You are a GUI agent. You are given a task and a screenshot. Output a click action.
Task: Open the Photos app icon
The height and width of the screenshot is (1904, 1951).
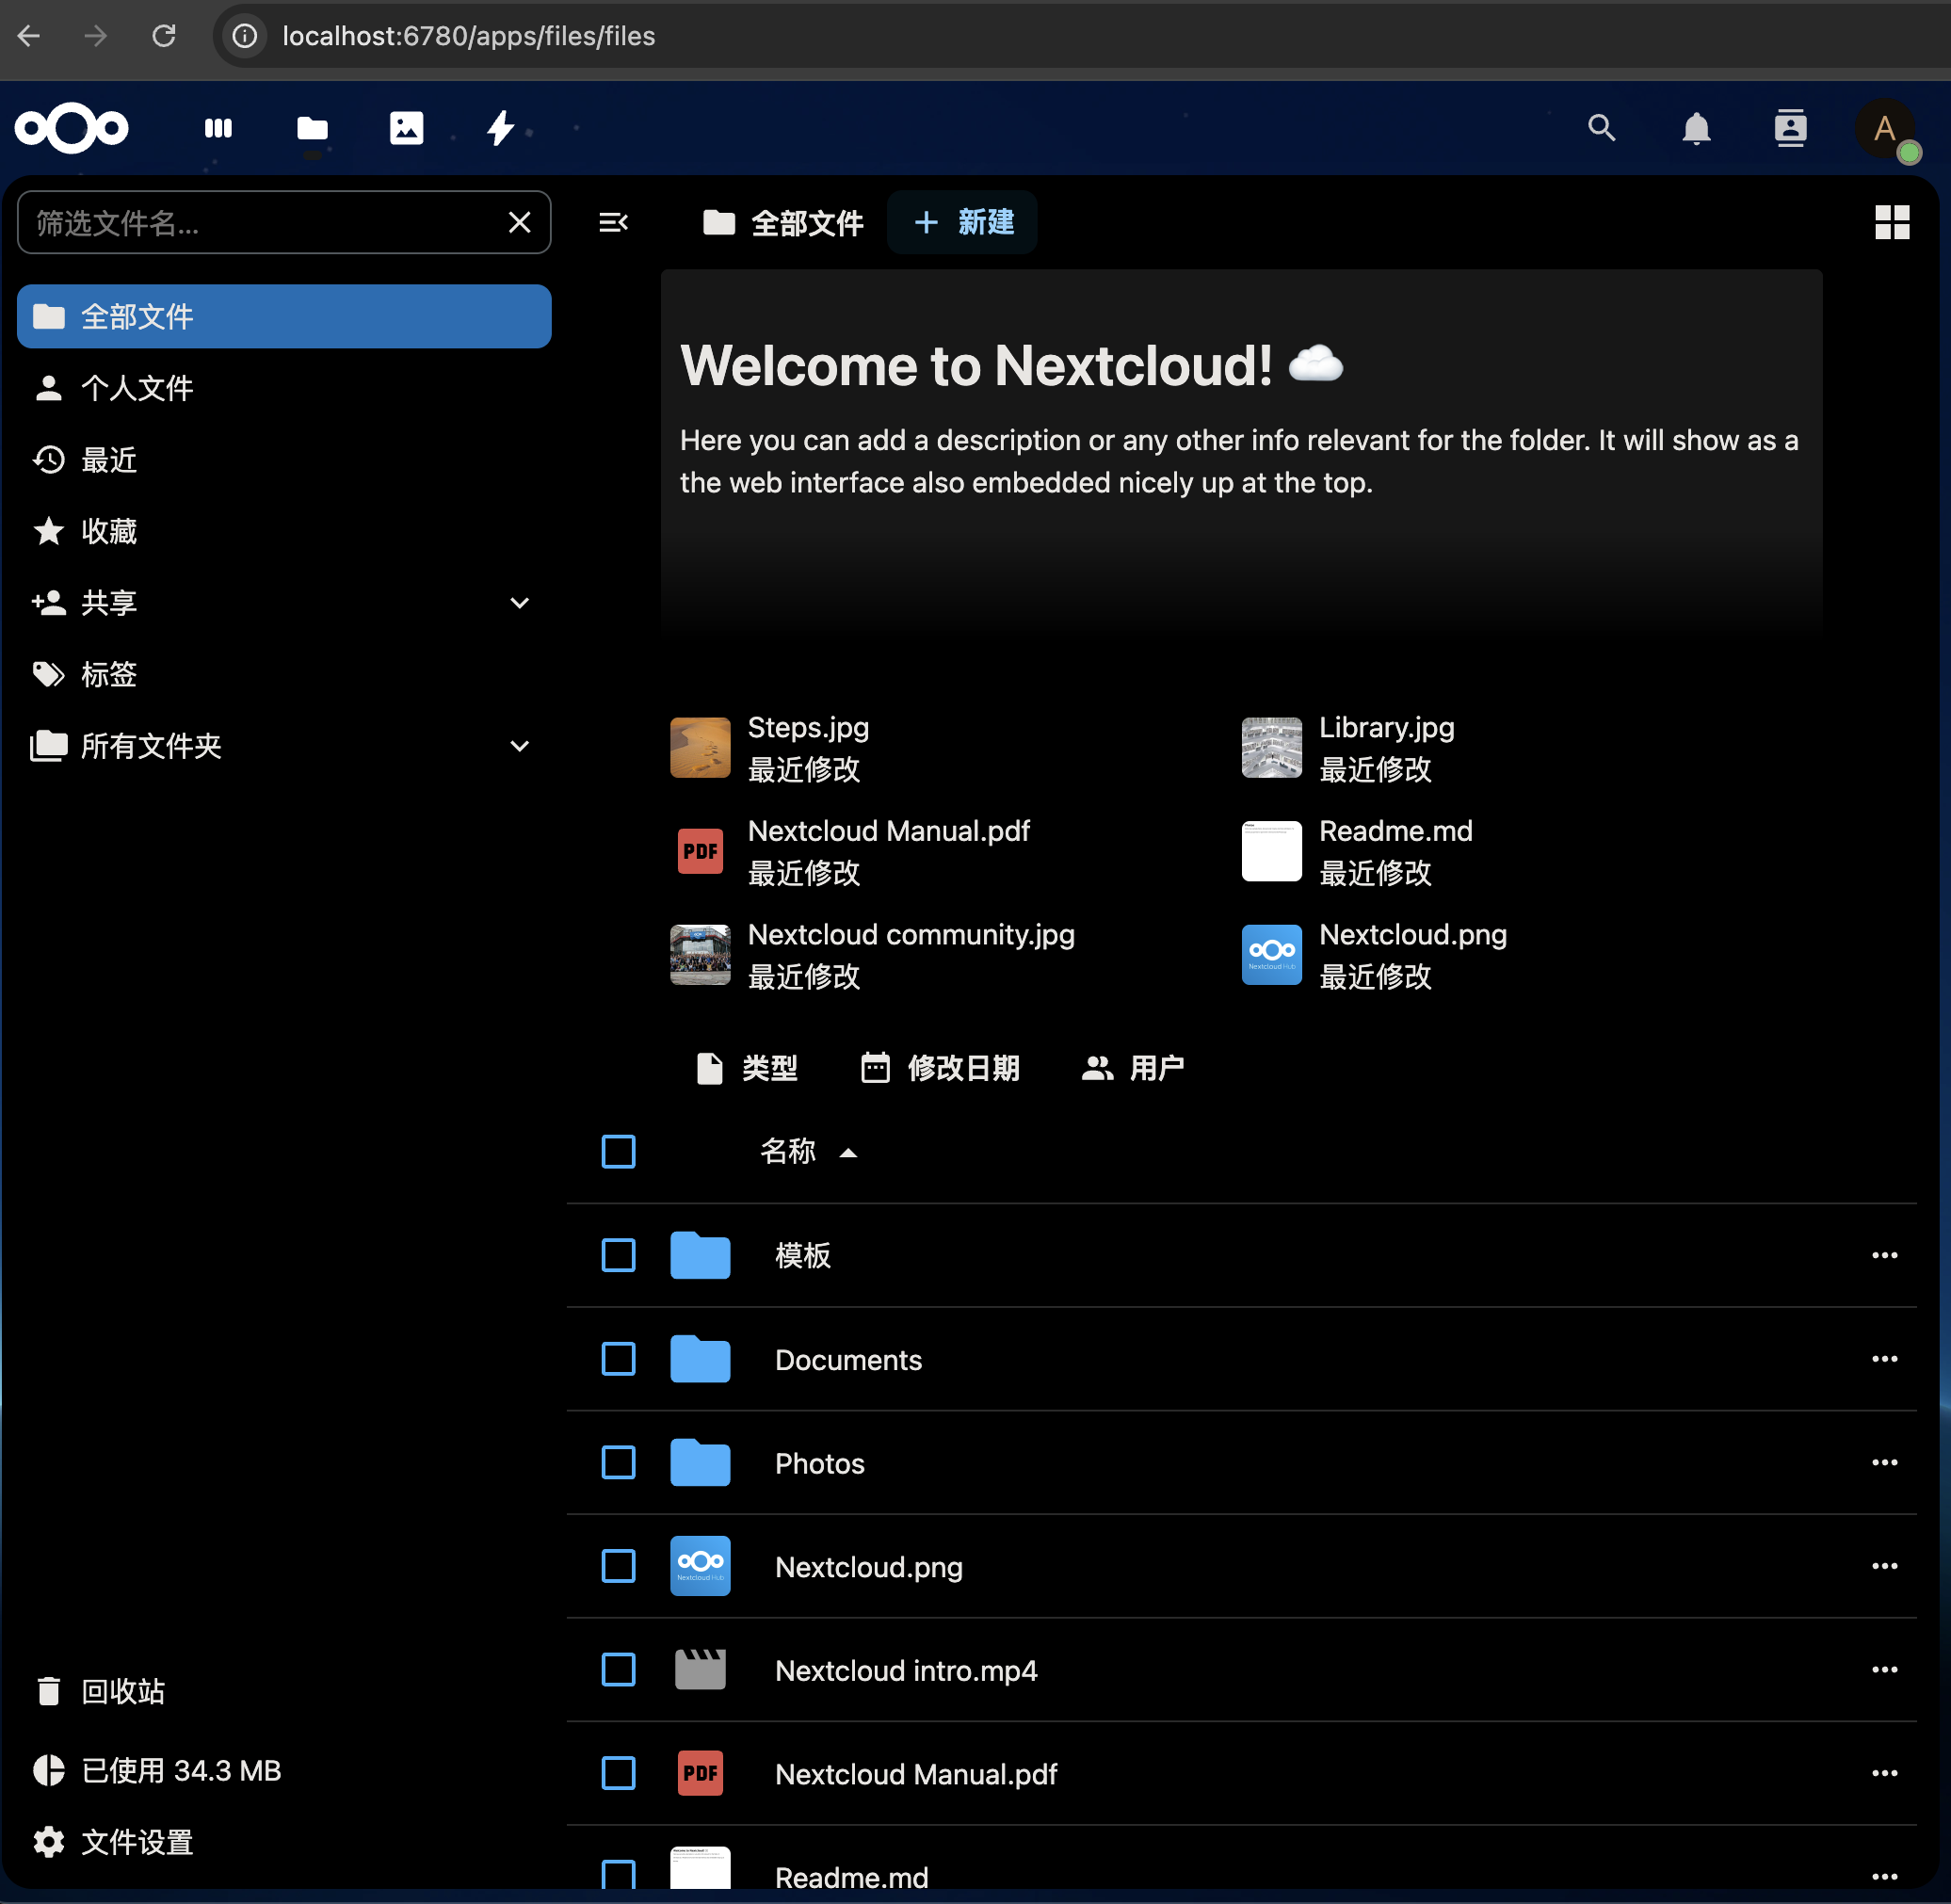(406, 128)
